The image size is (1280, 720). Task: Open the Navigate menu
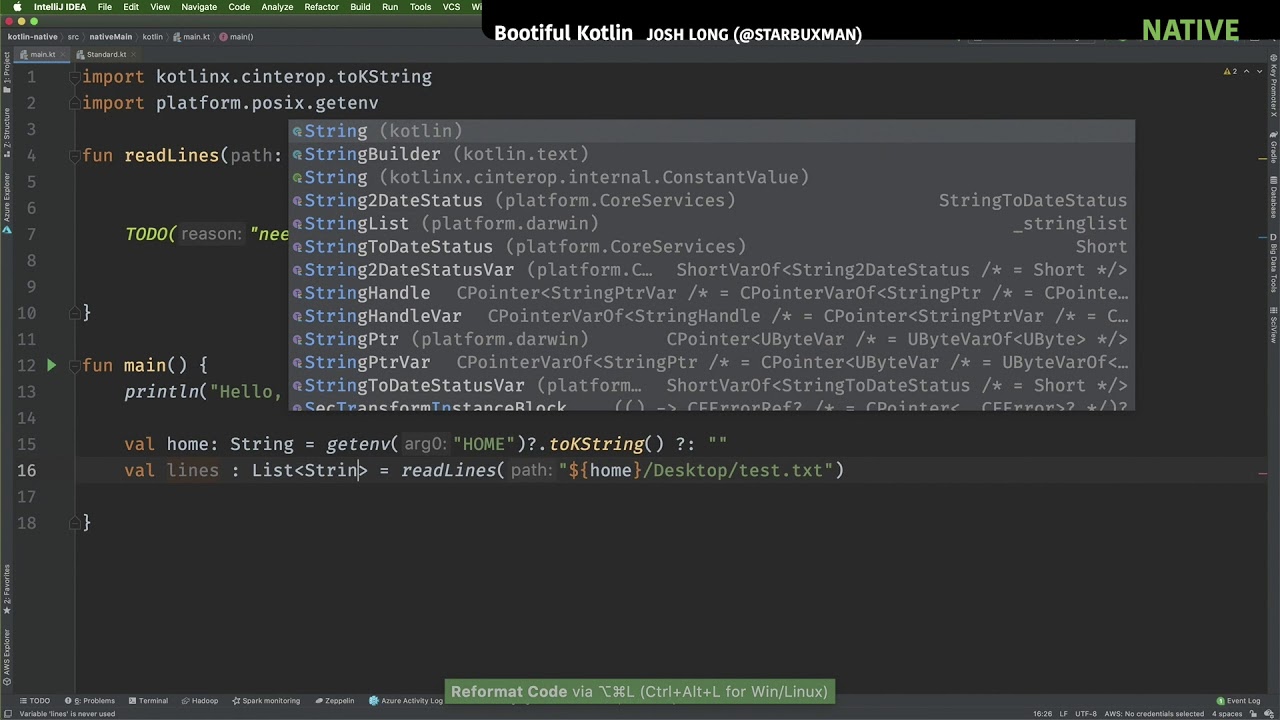pyautogui.click(x=199, y=7)
